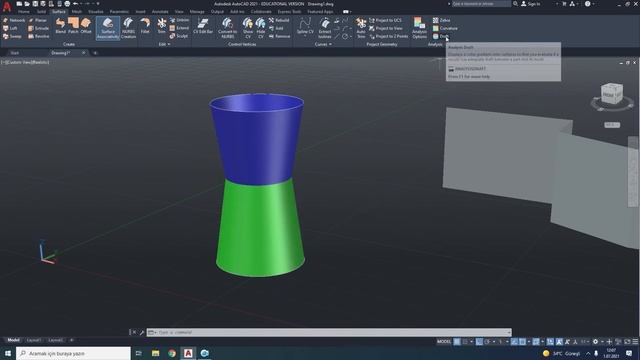Select the Extrude surface tool
The height and width of the screenshot is (360, 640).
point(38,28)
